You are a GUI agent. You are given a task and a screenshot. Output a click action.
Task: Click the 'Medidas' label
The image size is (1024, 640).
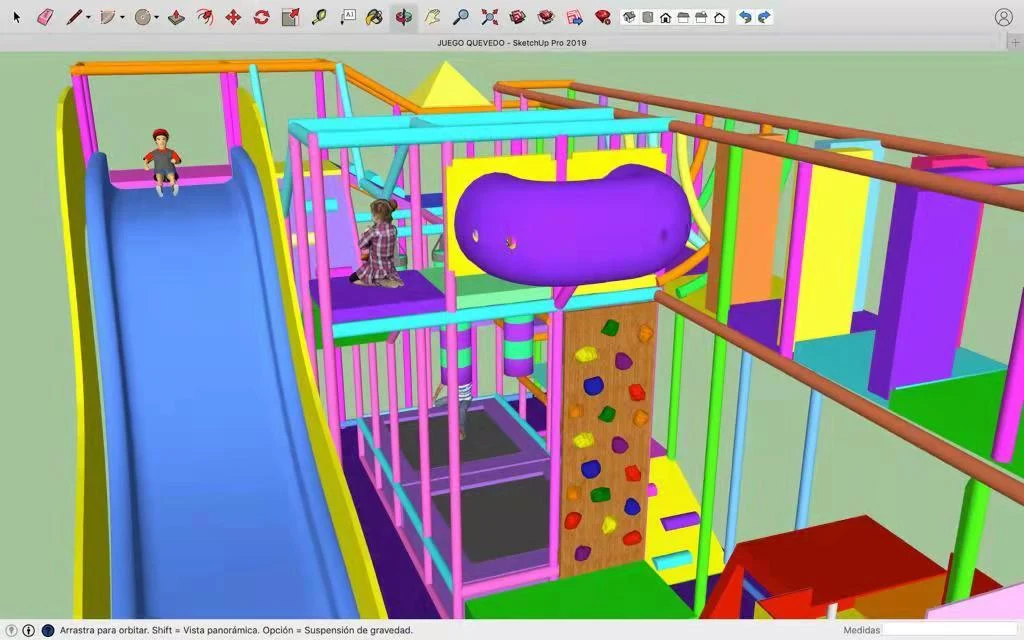861,630
